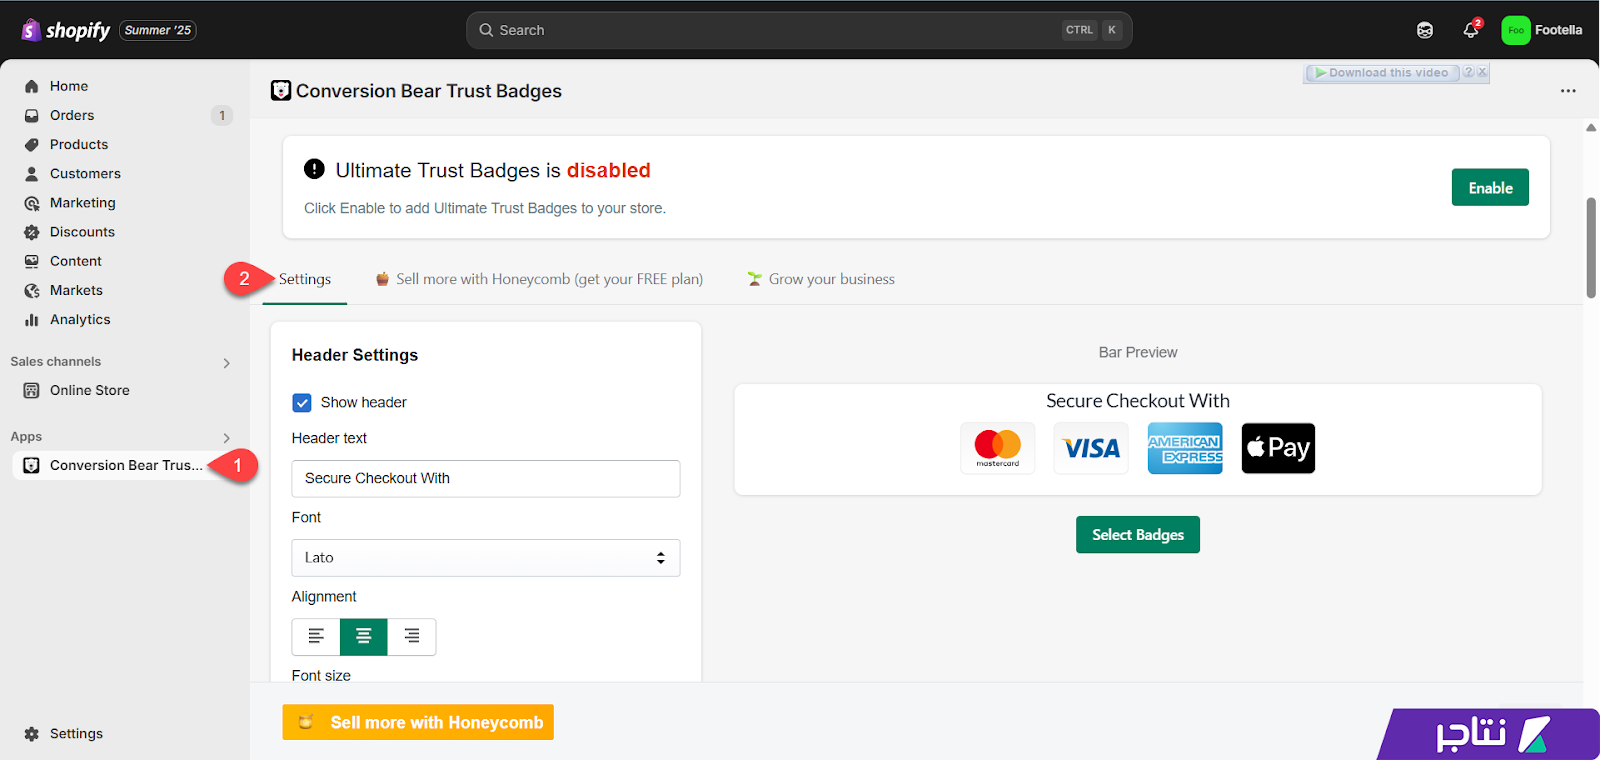Go to Home in sidebar
This screenshot has height=760, width=1600.
pyautogui.click(x=69, y=86)
